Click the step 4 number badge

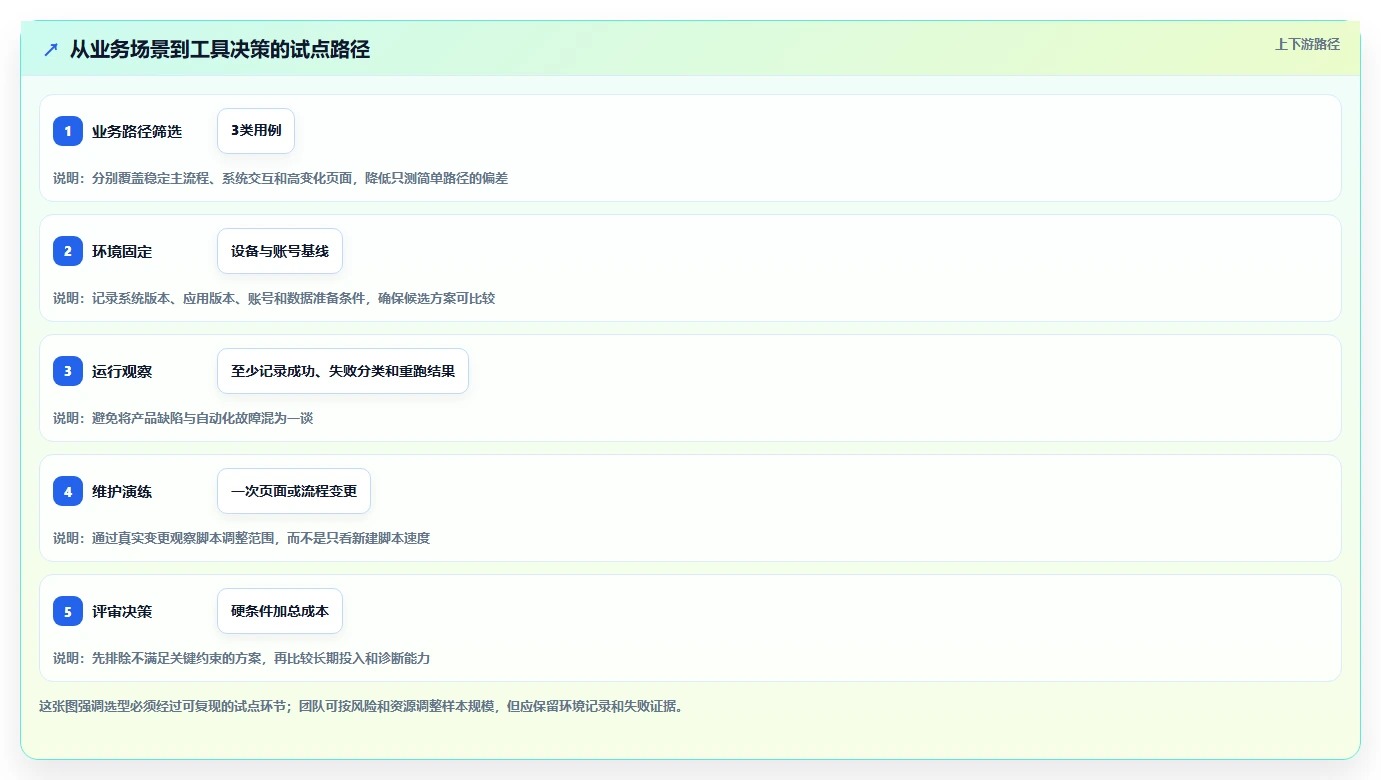coord(68,491)
